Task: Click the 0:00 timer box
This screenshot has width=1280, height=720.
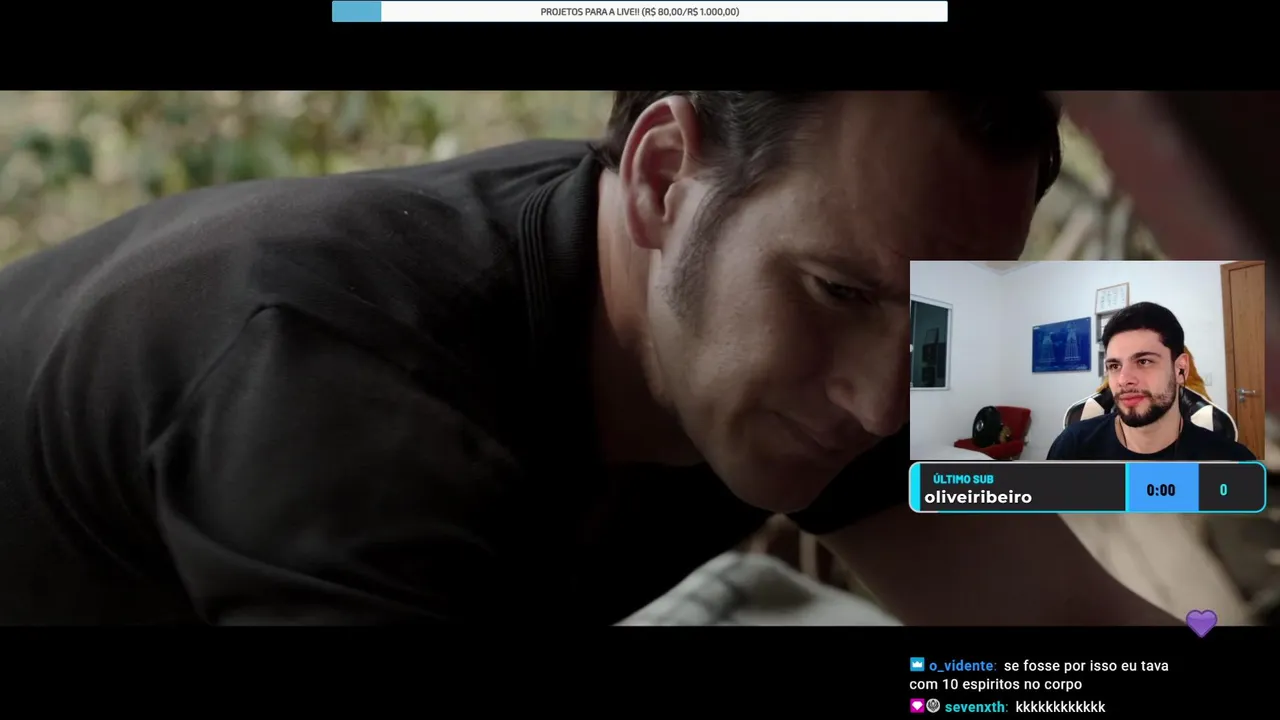Action: (1161, 489)
